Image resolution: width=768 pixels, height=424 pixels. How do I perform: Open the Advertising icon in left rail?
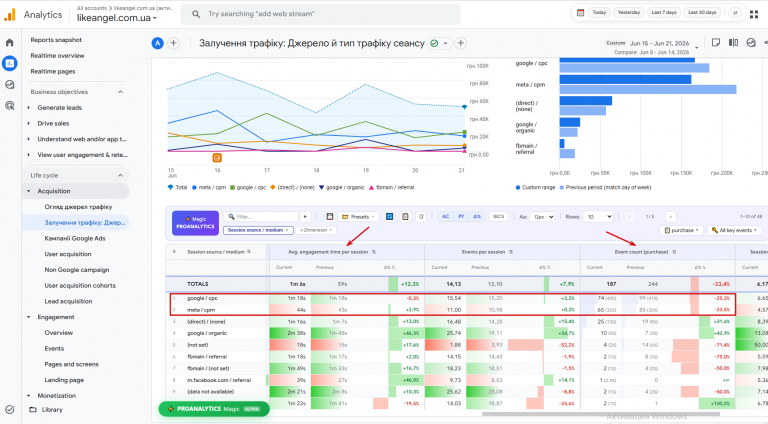click(9, 105)
